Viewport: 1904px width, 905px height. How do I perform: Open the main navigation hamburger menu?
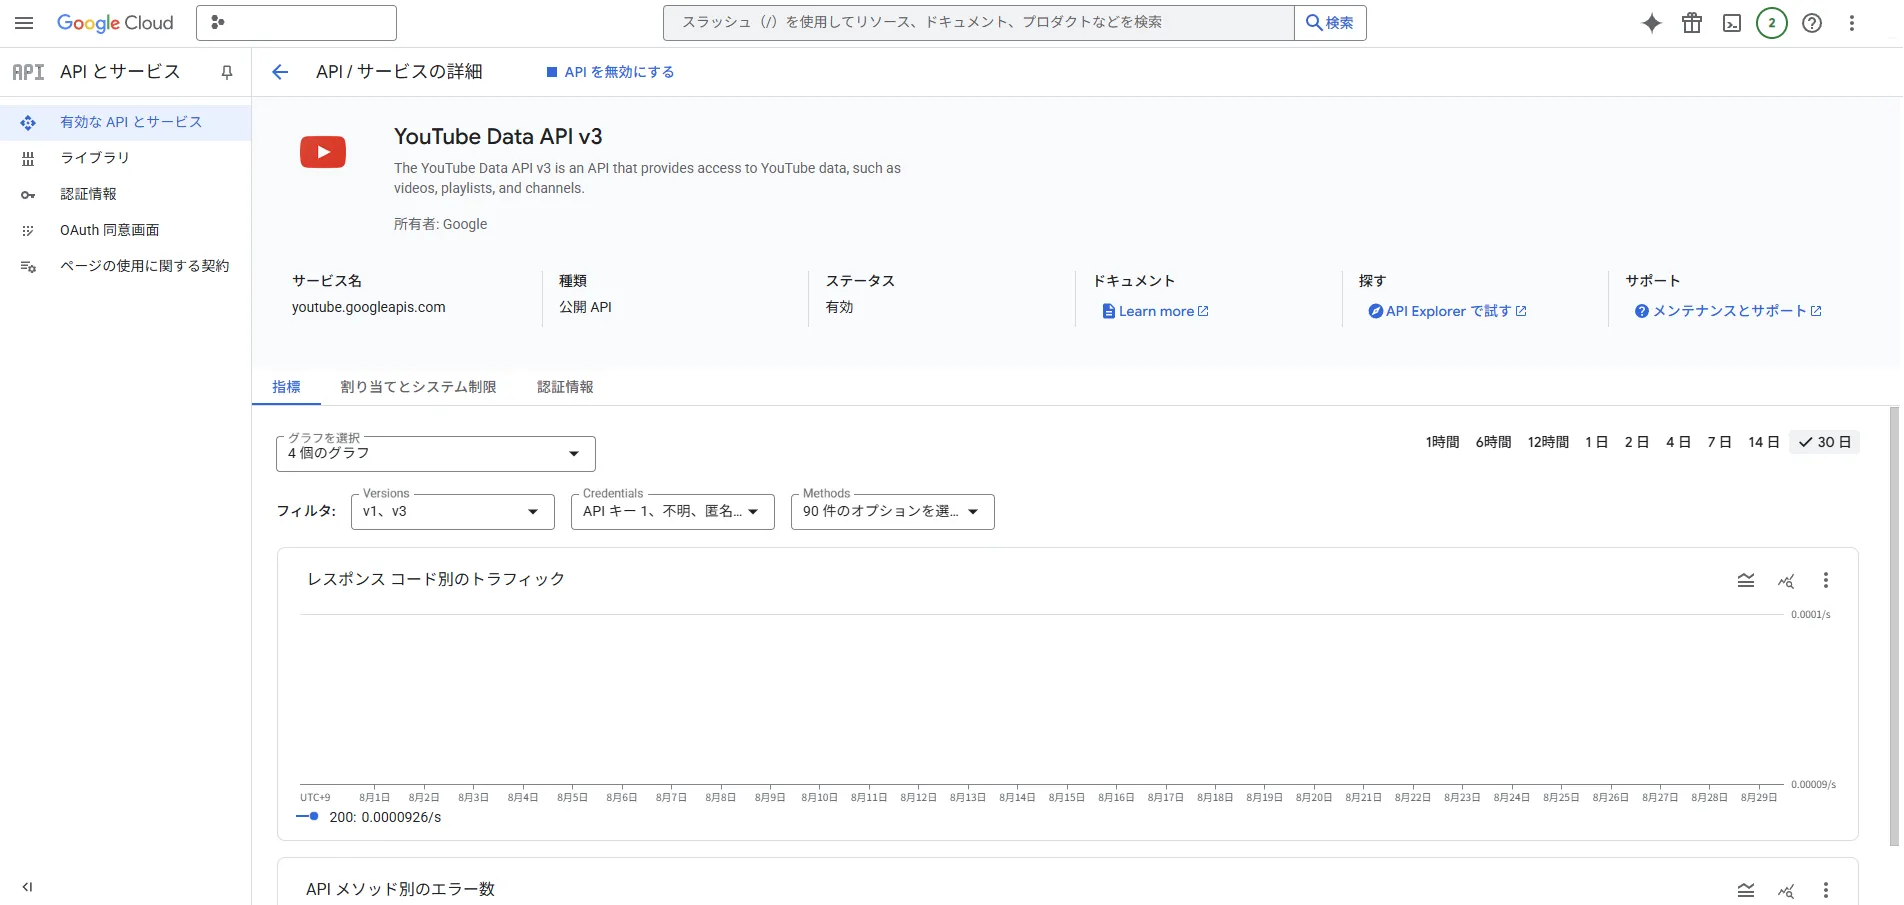click(24, 23)
